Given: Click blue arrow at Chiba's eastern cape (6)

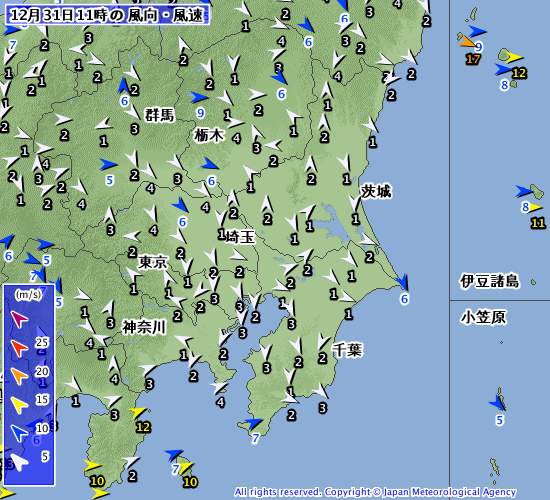Looking at the screenshot, I should click(x=403, y=281).
